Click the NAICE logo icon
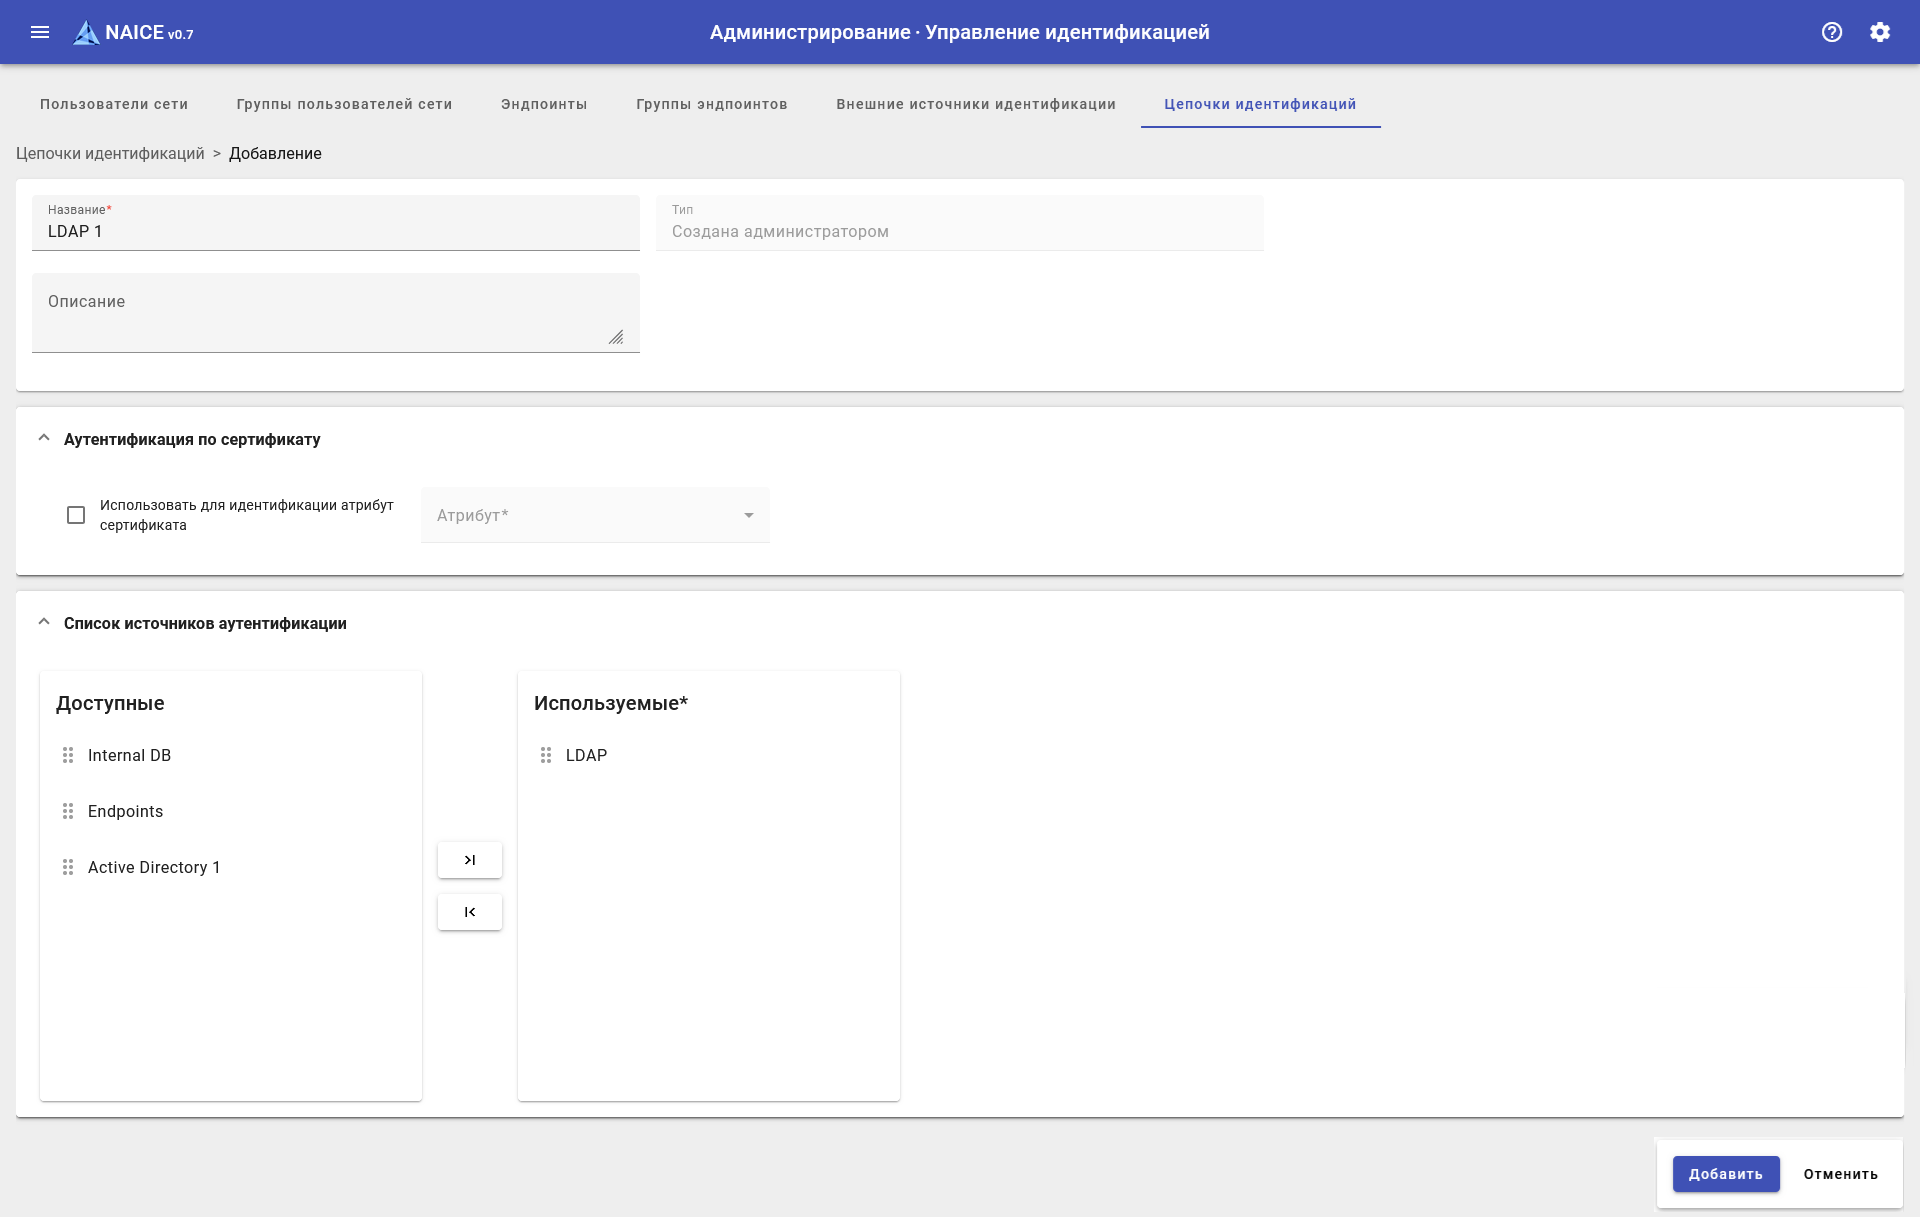The width and height of the screenshot is (1920, 1217). coord(86,33)
